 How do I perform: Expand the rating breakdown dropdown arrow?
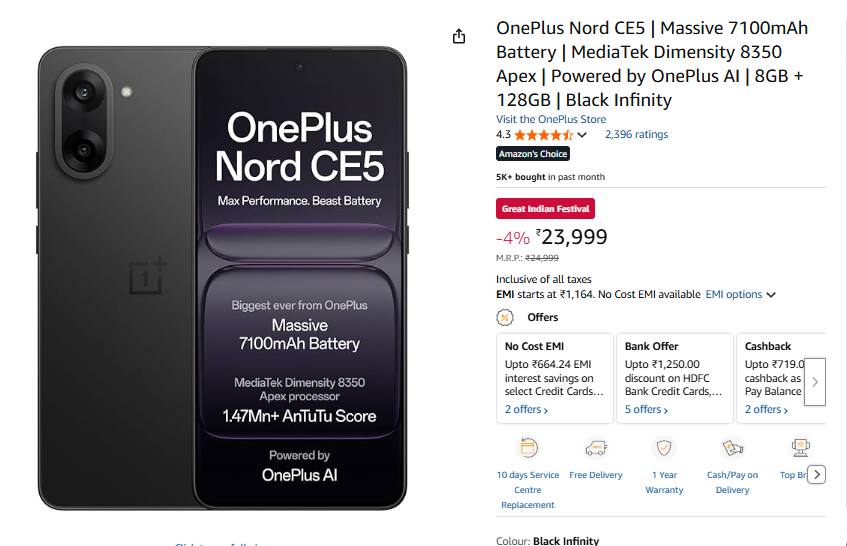[x=582, y=135]
